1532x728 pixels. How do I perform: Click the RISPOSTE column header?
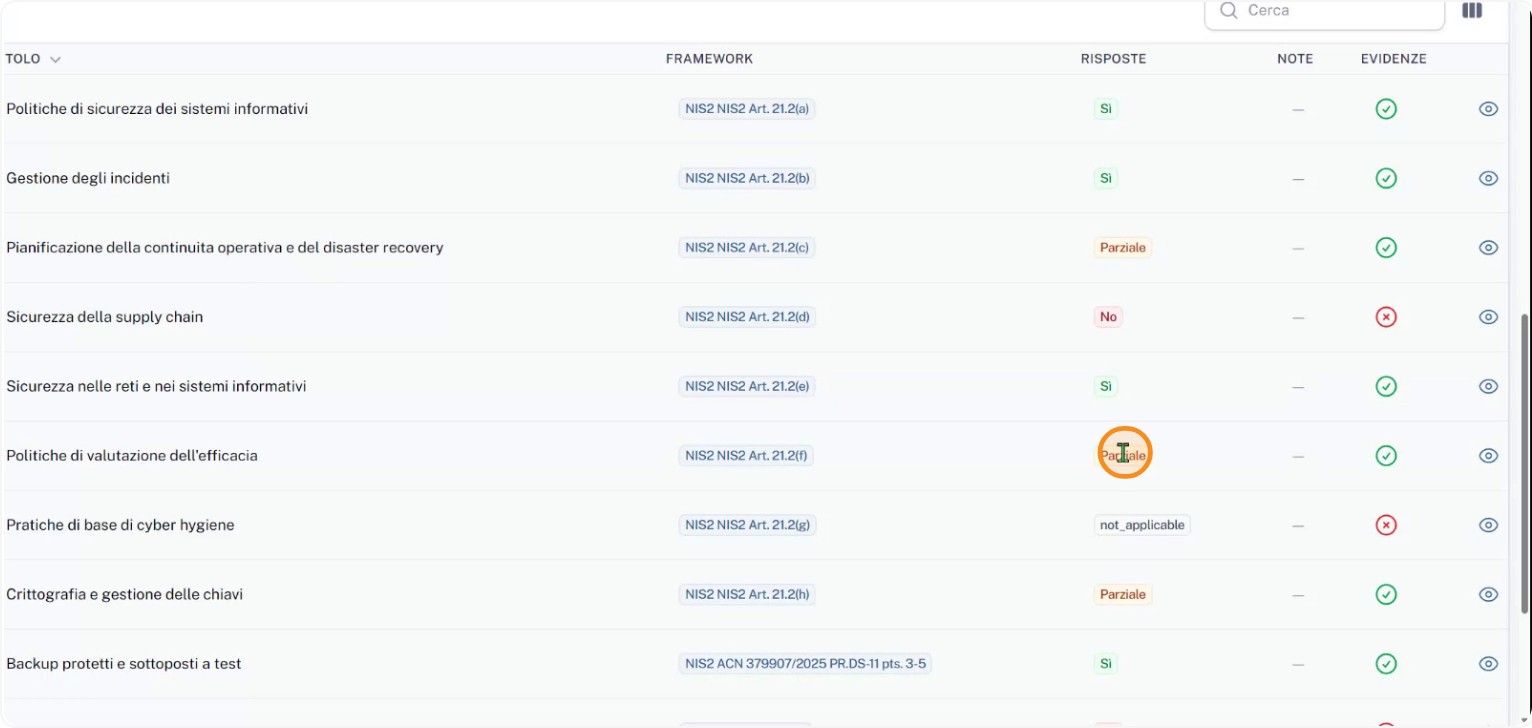tap(1113, 59)
